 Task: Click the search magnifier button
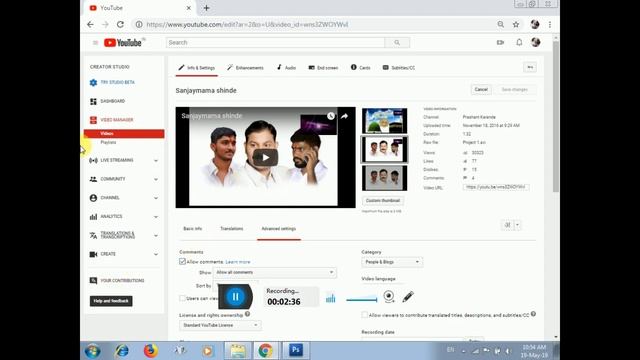pos(397,42)
